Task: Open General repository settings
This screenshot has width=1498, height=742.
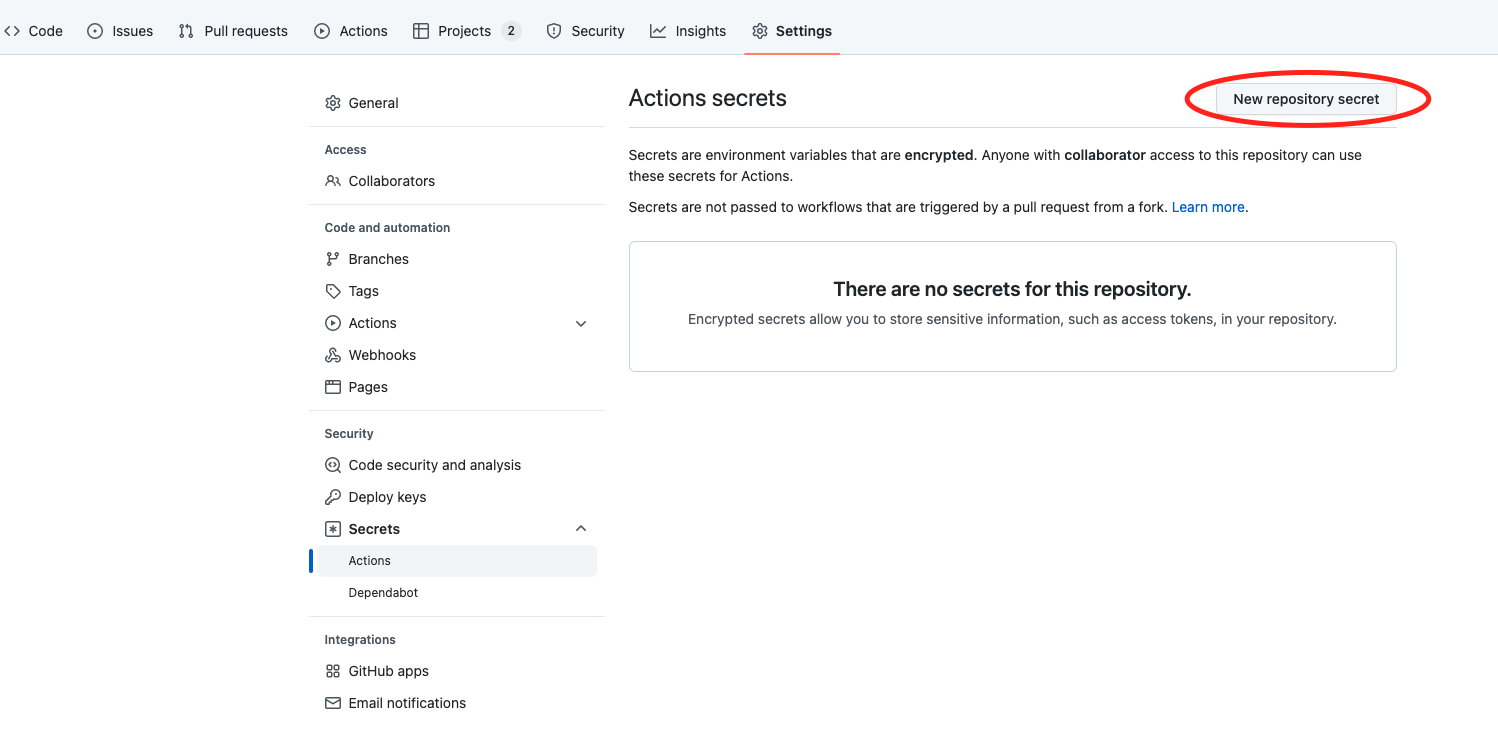Action: click(373, 103)
